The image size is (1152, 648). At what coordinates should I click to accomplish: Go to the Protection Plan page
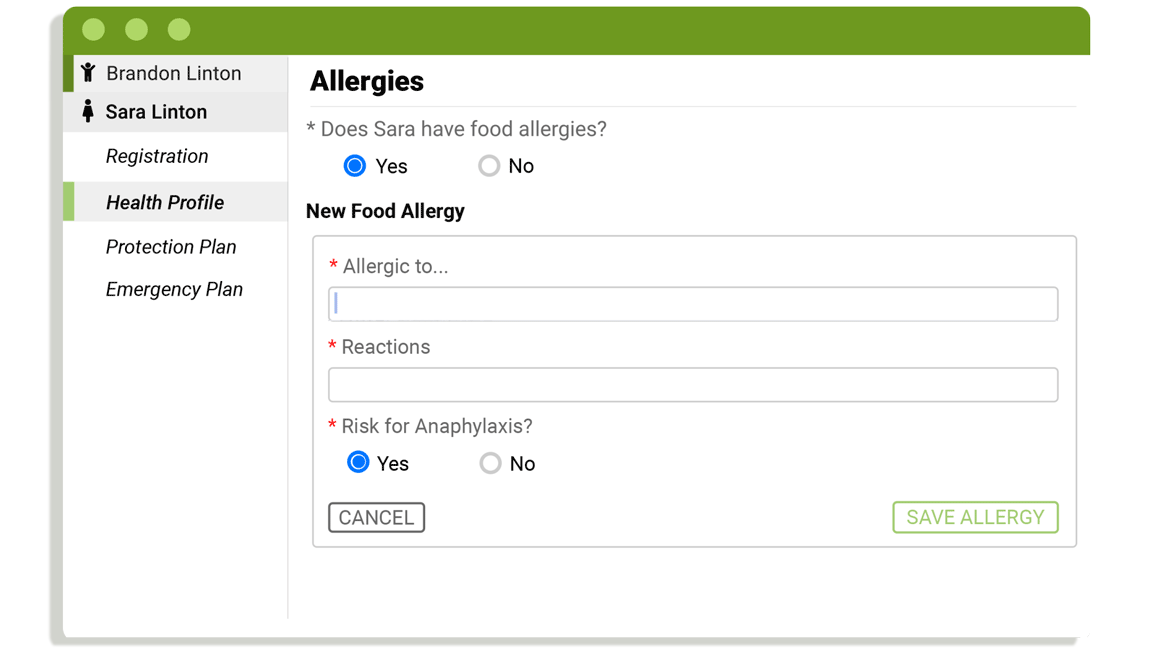tap(171, 247)
